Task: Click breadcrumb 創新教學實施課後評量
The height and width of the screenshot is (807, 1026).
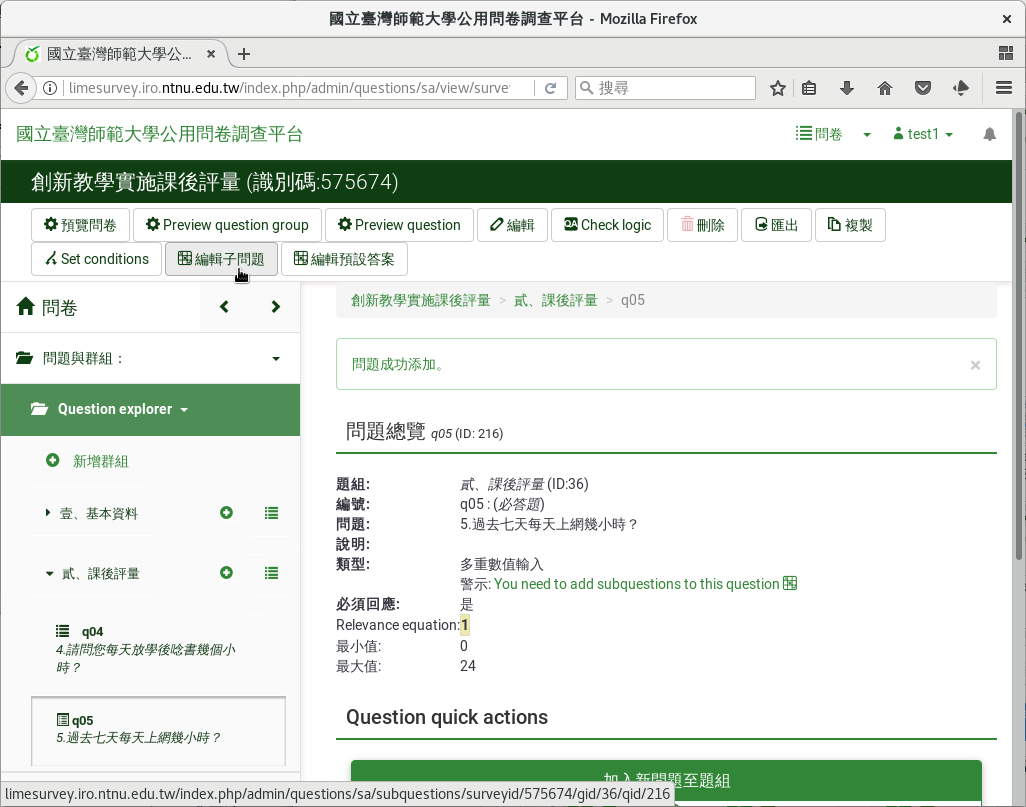Action: [421, 300]
